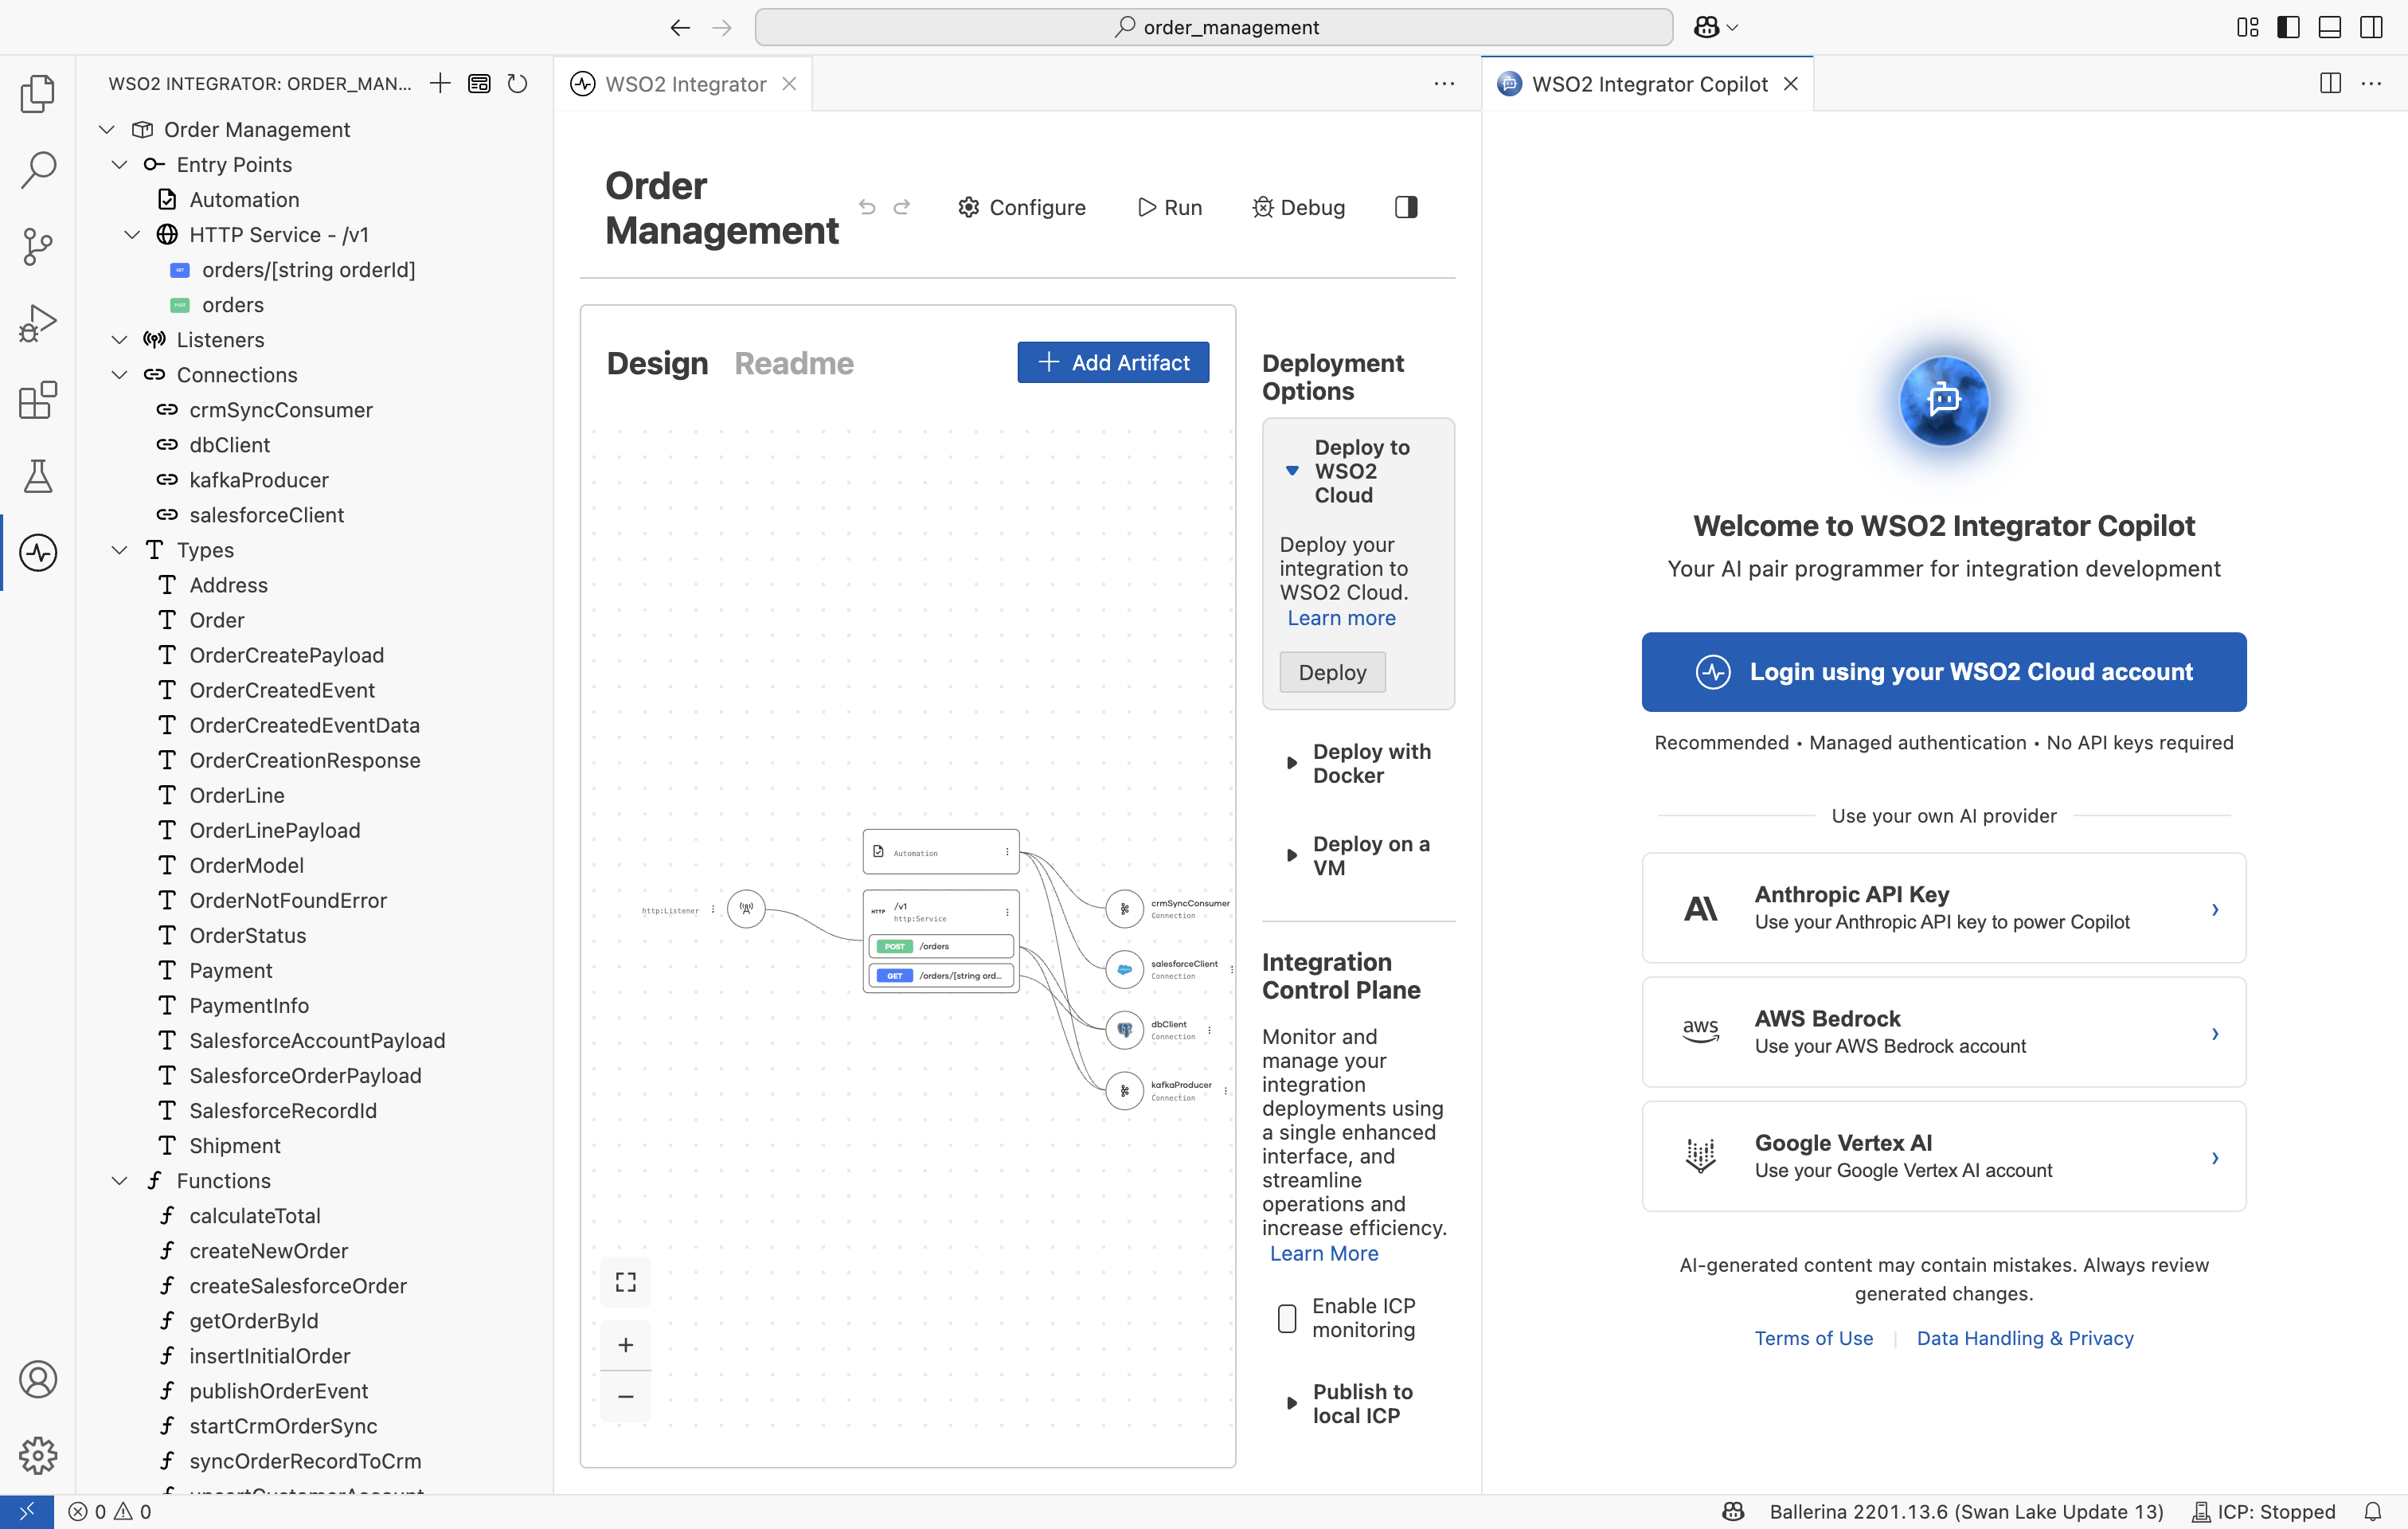
Task: Open Run and Debug view
Action: 38,323
